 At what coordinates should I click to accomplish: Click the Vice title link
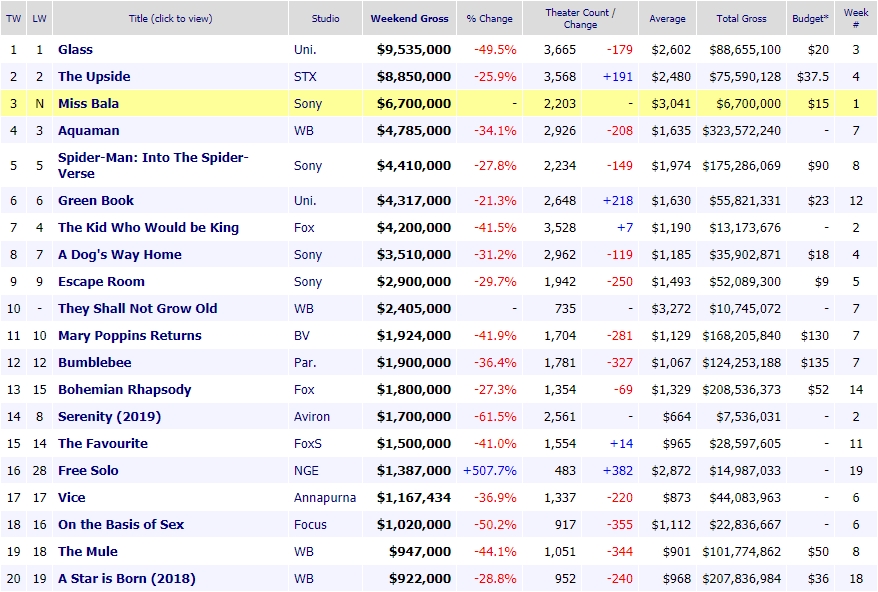pyautogui.click(x=72, y=497)
